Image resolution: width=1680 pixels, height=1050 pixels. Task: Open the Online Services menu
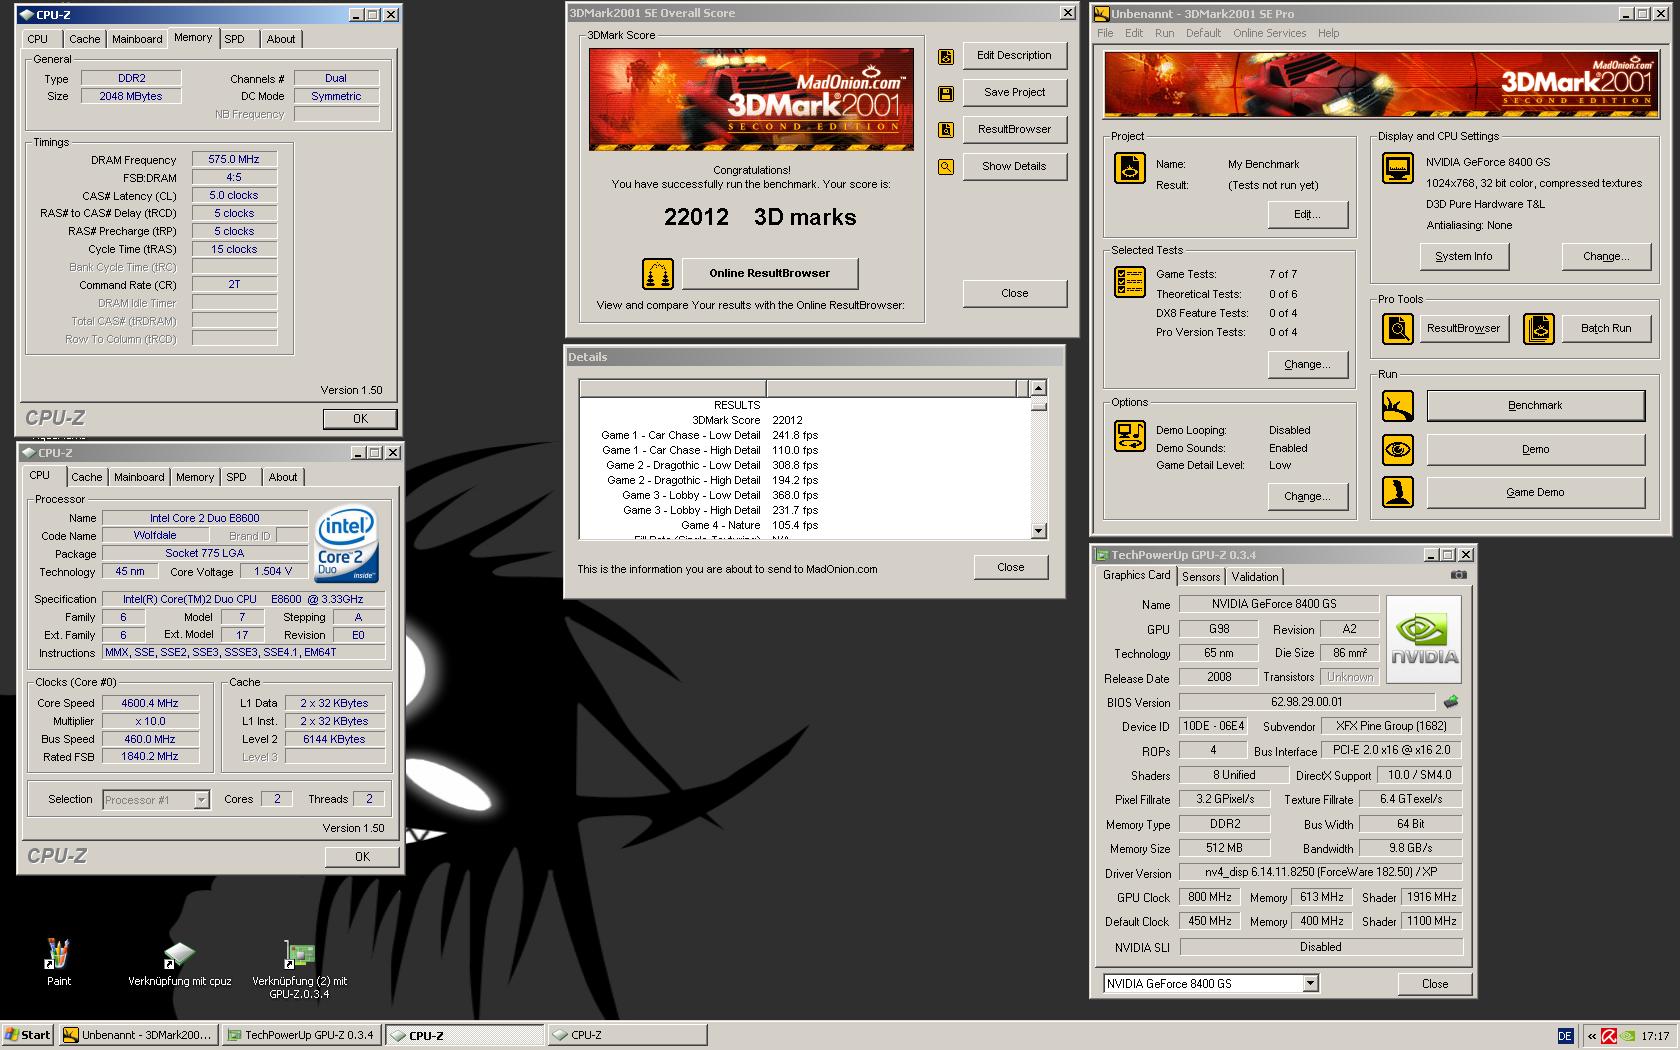[x=1269, y=33]
